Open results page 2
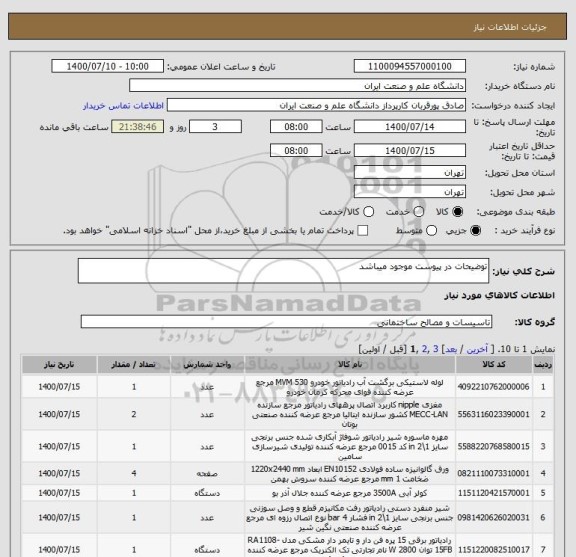Viewport: 576px width, 557px height. (425, 349)
